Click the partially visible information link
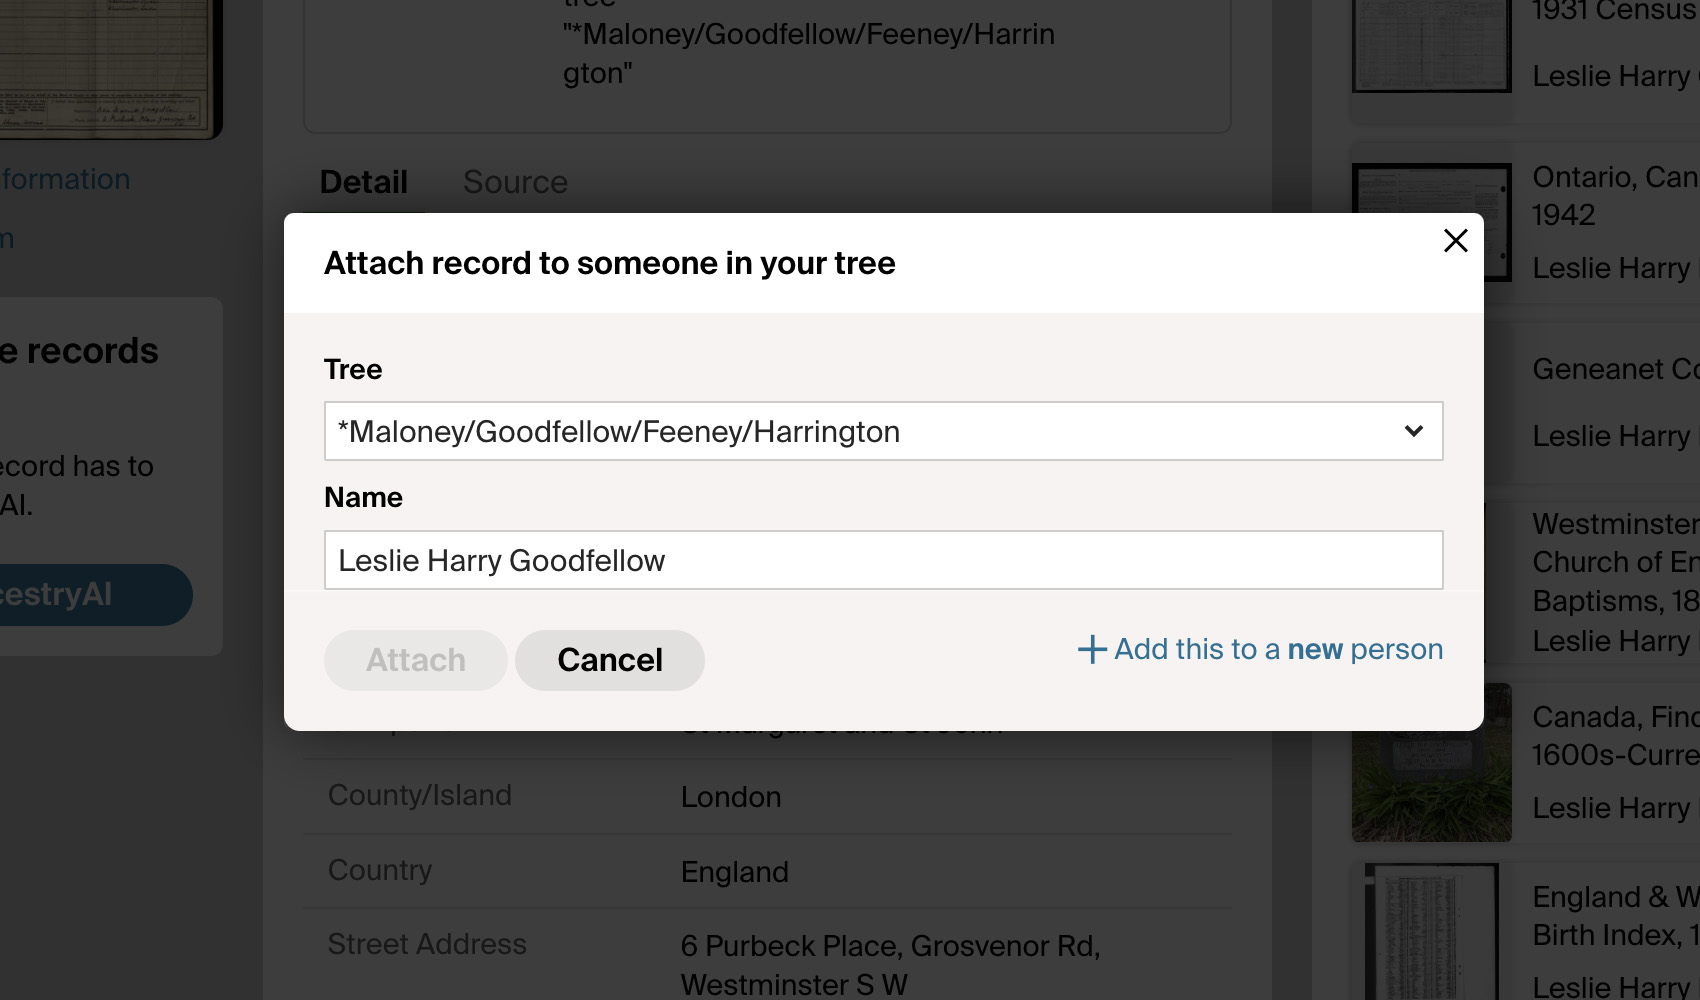 pos(66,179)
